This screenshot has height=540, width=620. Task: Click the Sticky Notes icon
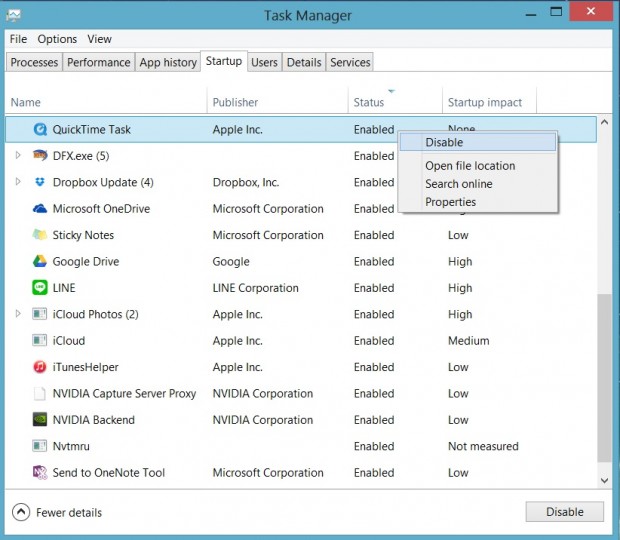click(x=40, y=234)
